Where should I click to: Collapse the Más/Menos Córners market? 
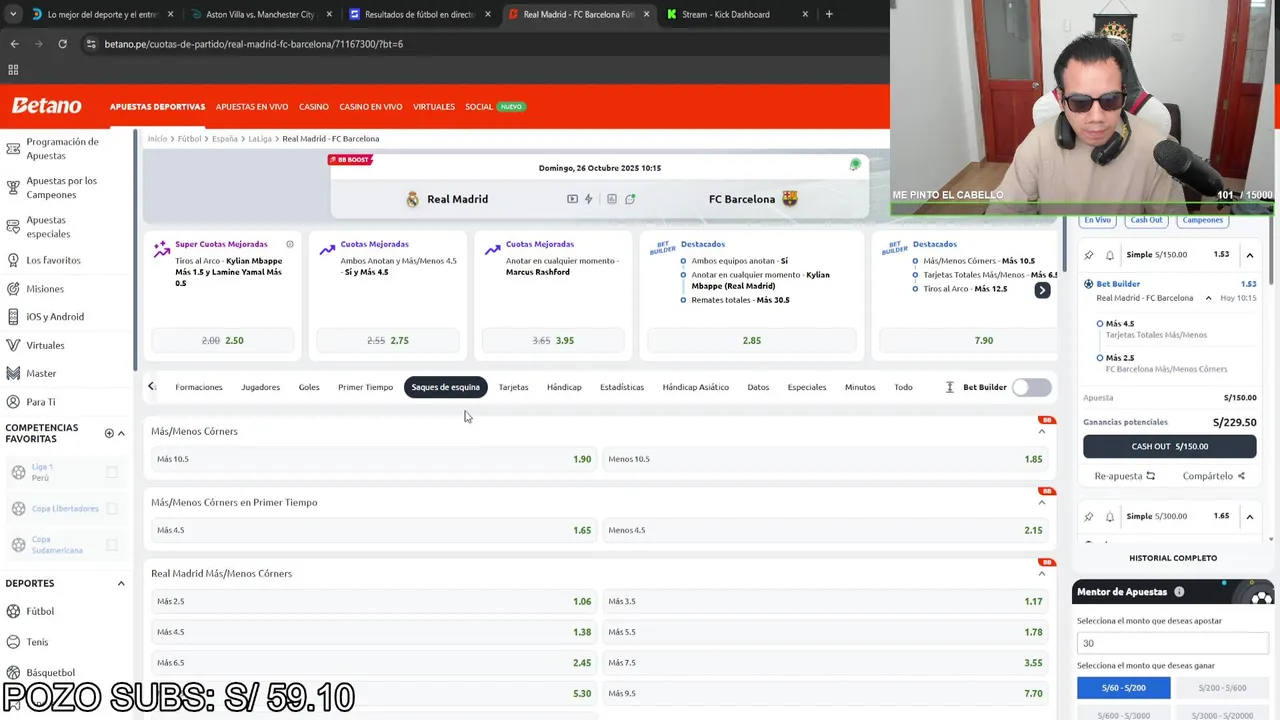(x=1042, y=431)
